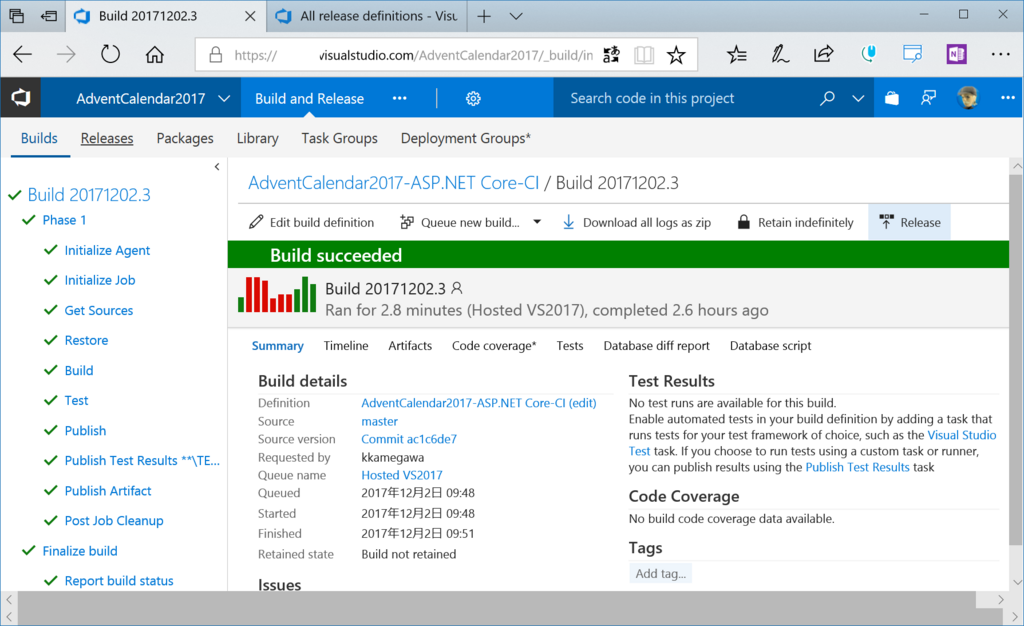Screen dimensions: 1024x626
Task: Select Get Sources step in tree
Action: [99, 311]
